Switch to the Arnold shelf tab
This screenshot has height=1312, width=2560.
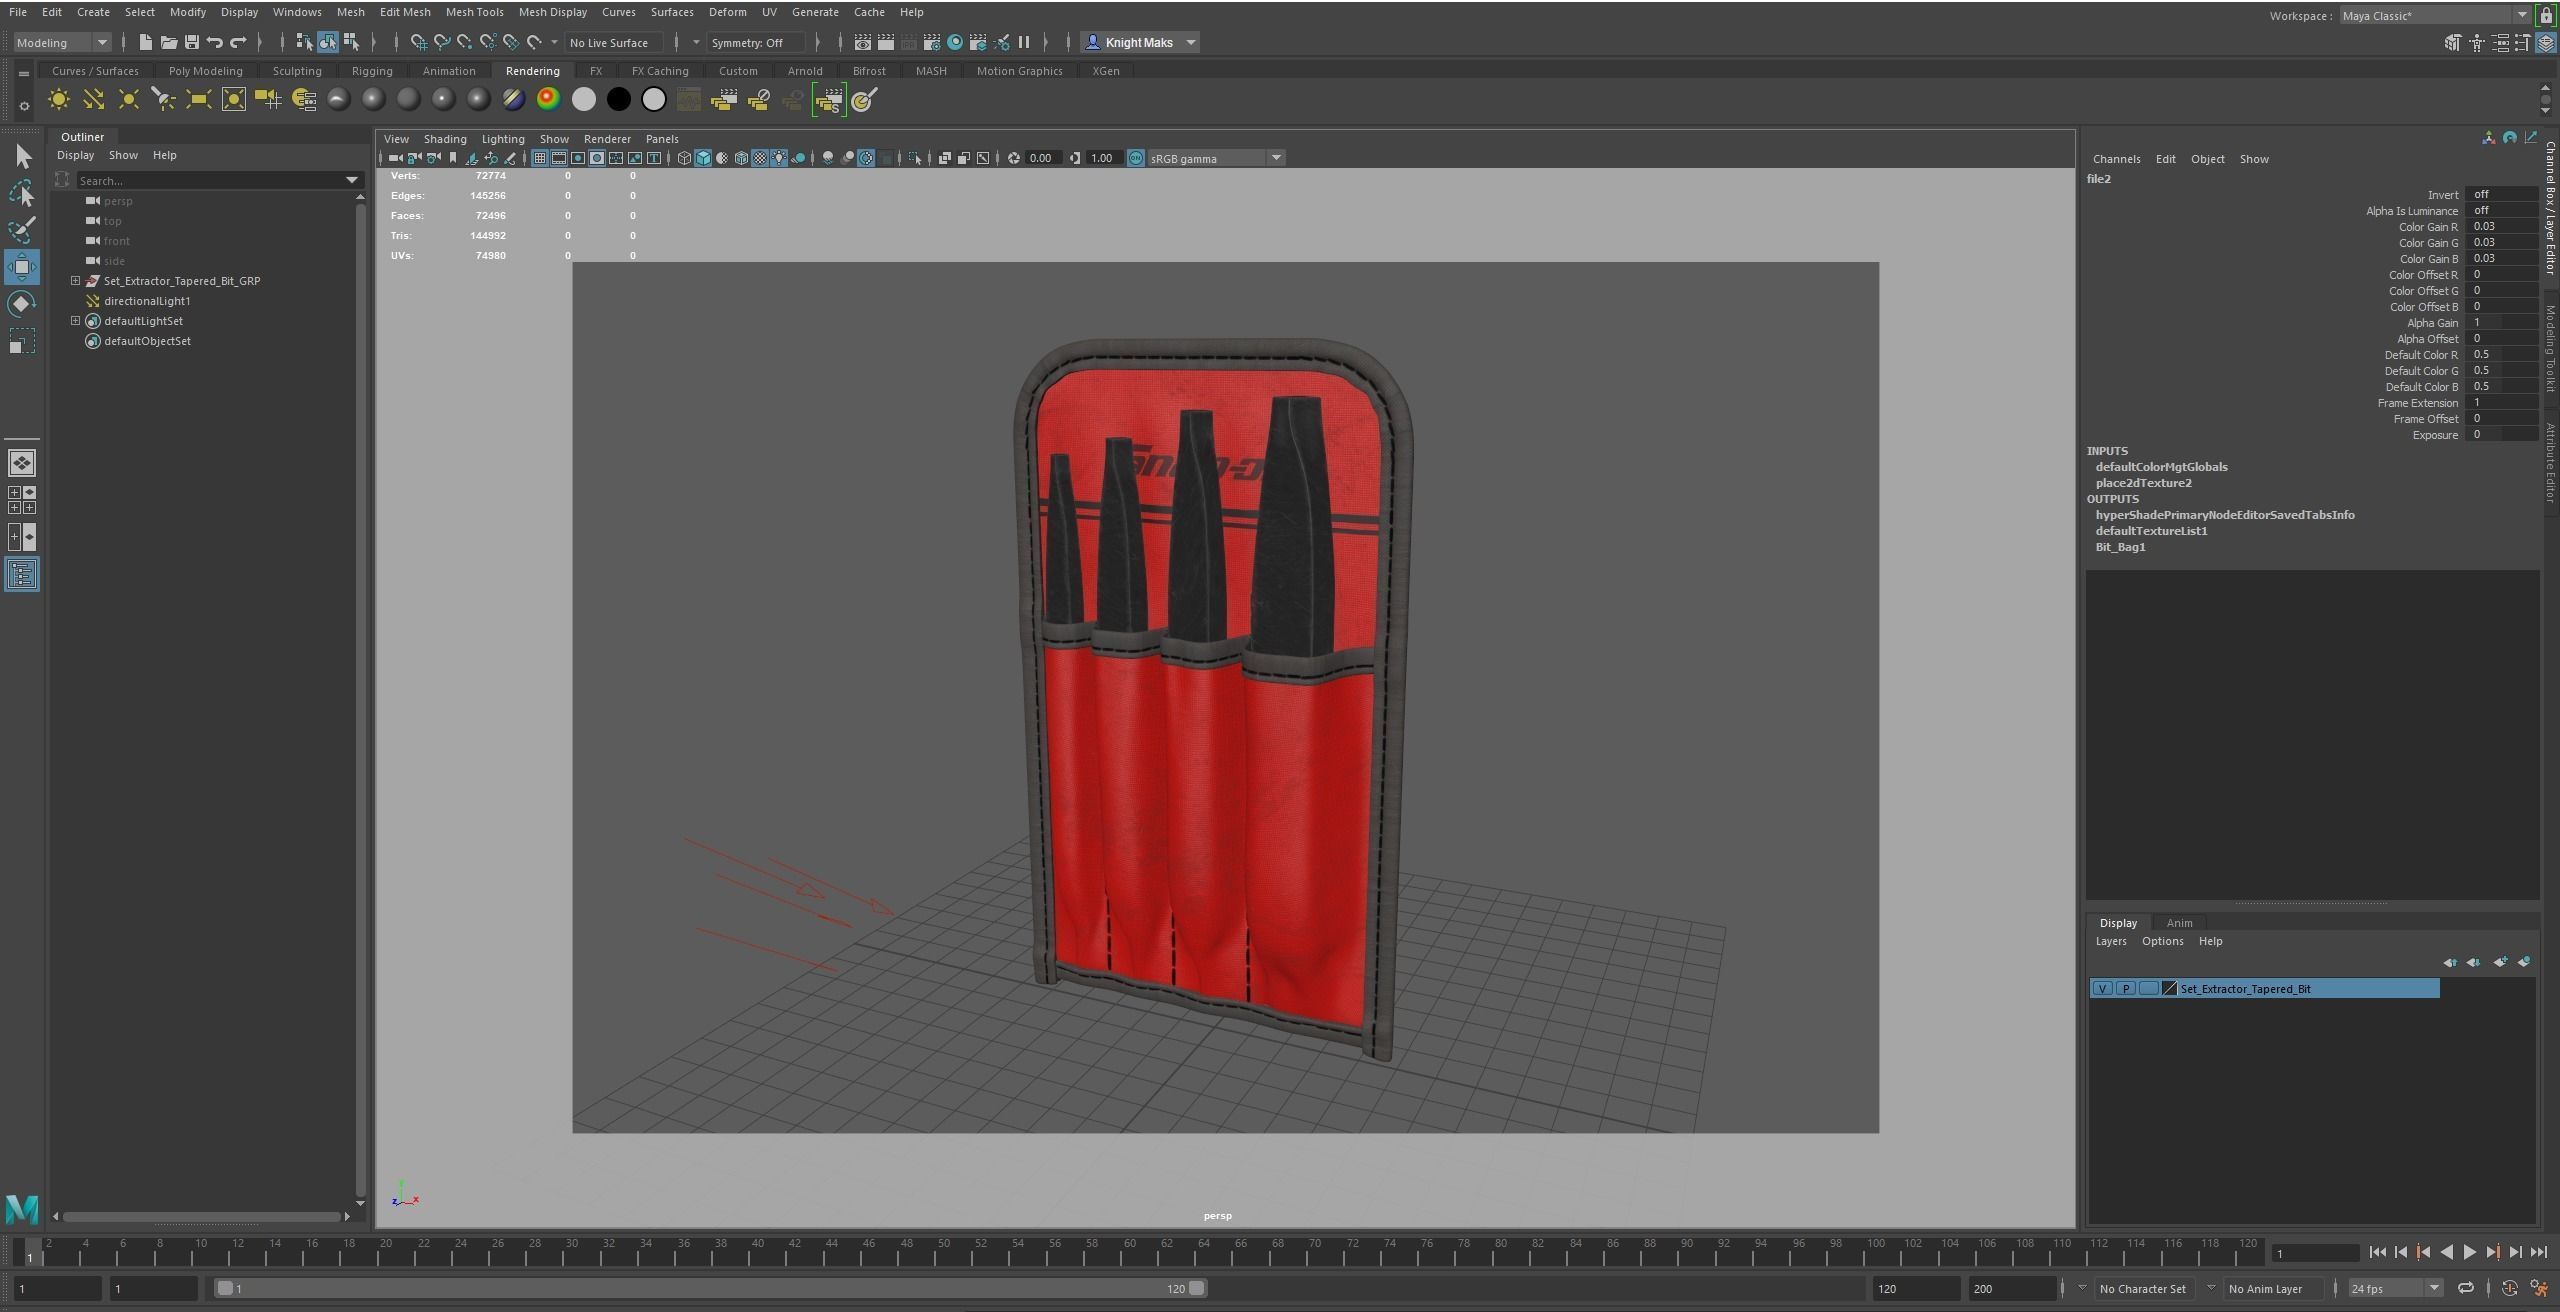pos(804,71)
